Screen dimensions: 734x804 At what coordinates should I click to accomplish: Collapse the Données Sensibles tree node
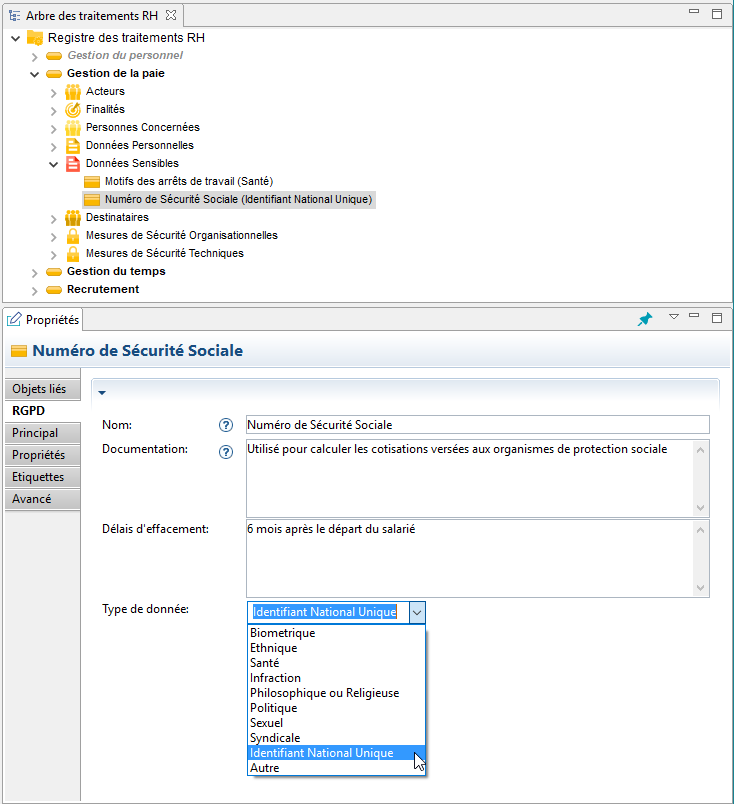54,164
